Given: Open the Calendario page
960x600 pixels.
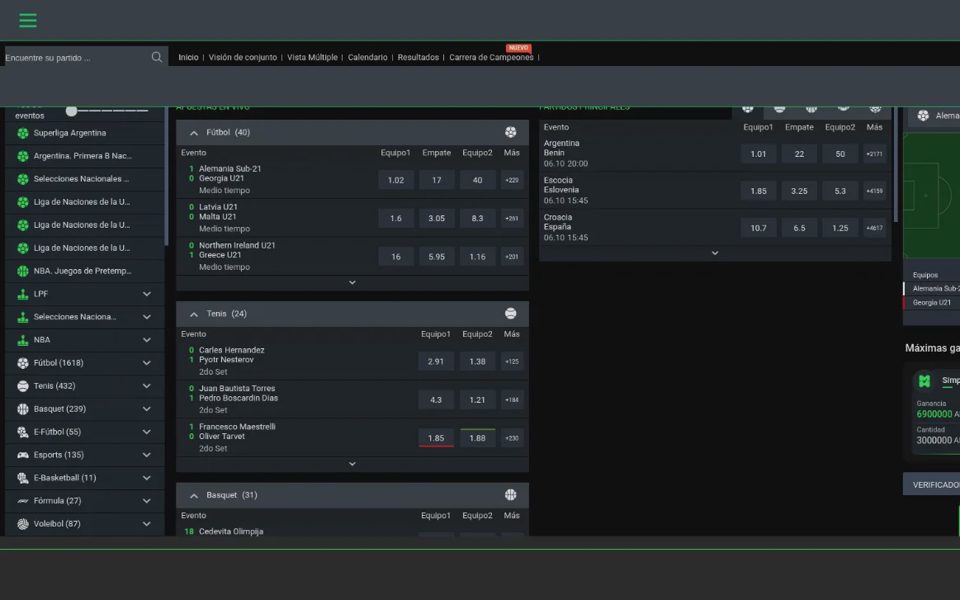Looking at the screenshot, I should pos(367,57).
